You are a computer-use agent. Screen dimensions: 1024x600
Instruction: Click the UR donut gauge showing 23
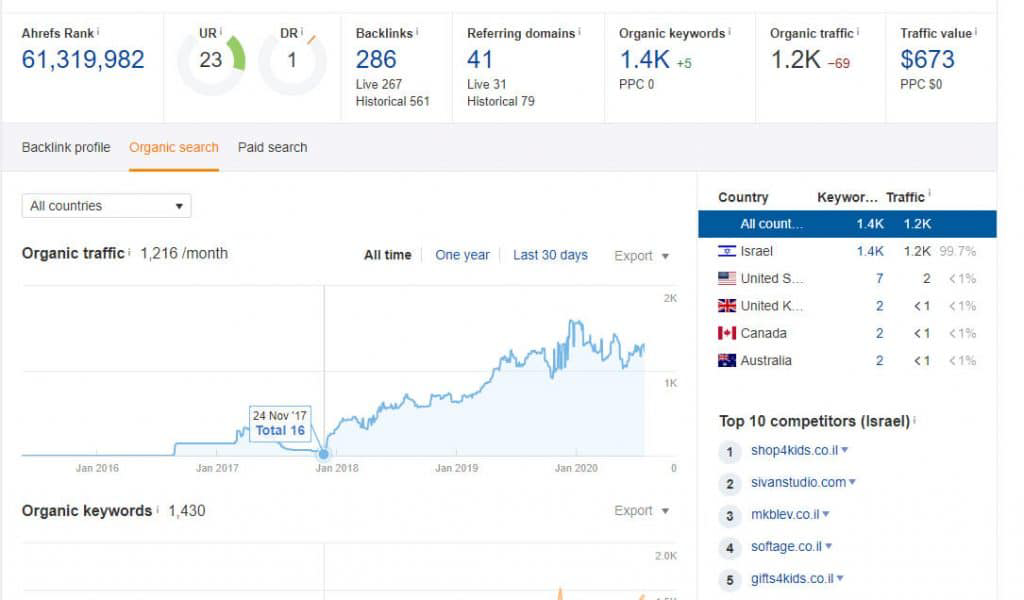(212, 61)
